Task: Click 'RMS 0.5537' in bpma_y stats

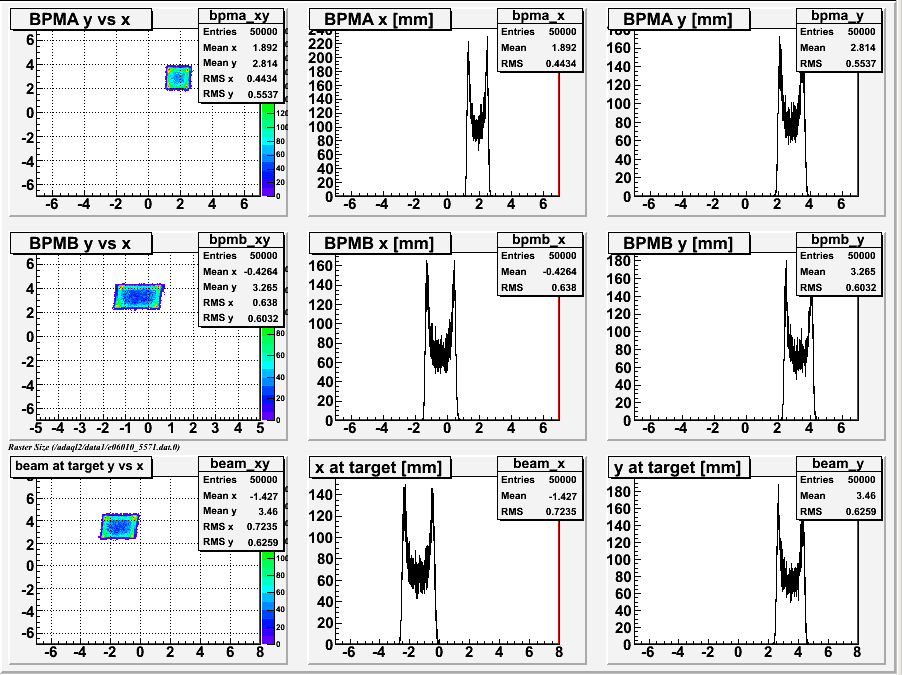Action: coord(839,63)
